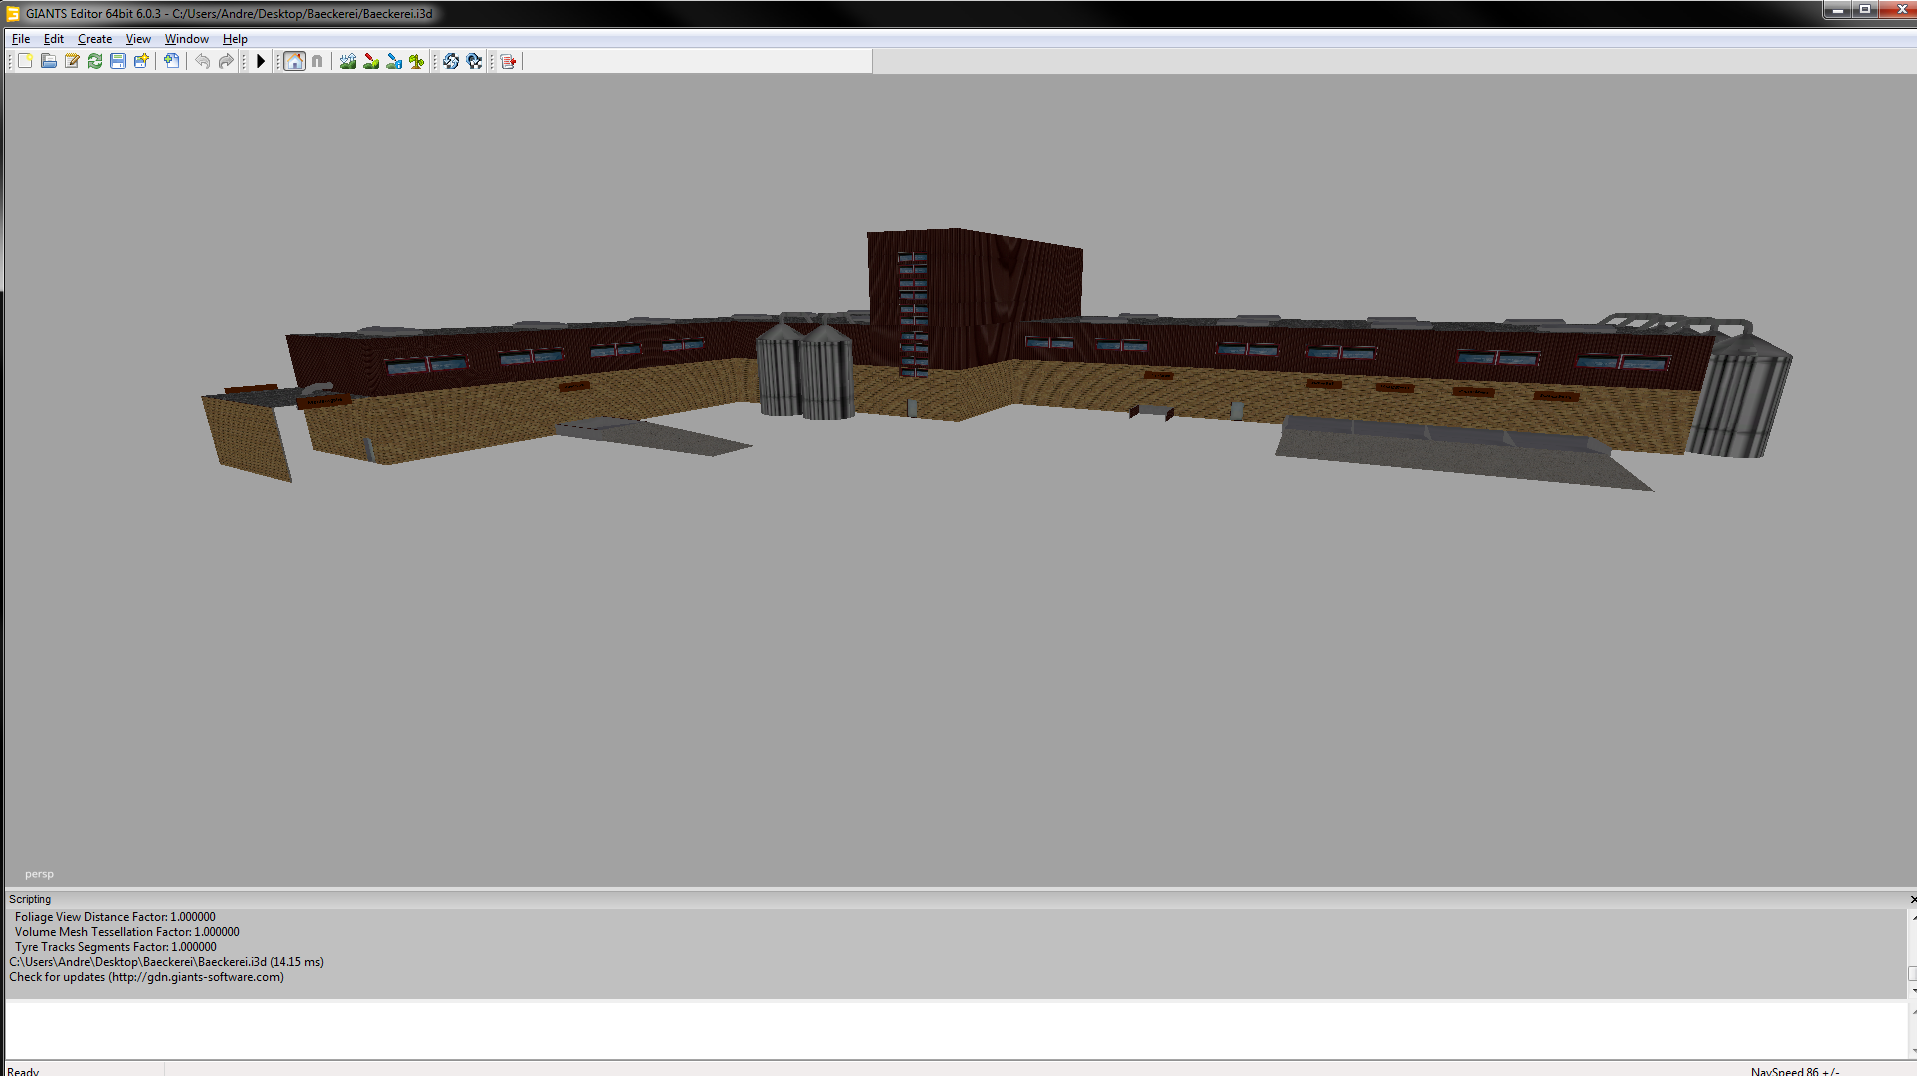Click the New file icon
The height and width of the screenshot is (1076, 1917).
(25, 61)
